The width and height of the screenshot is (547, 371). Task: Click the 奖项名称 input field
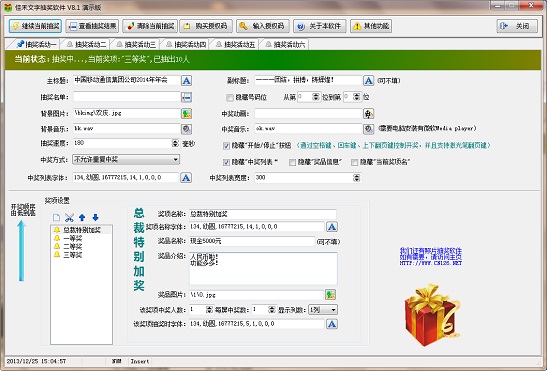[263, 214]
